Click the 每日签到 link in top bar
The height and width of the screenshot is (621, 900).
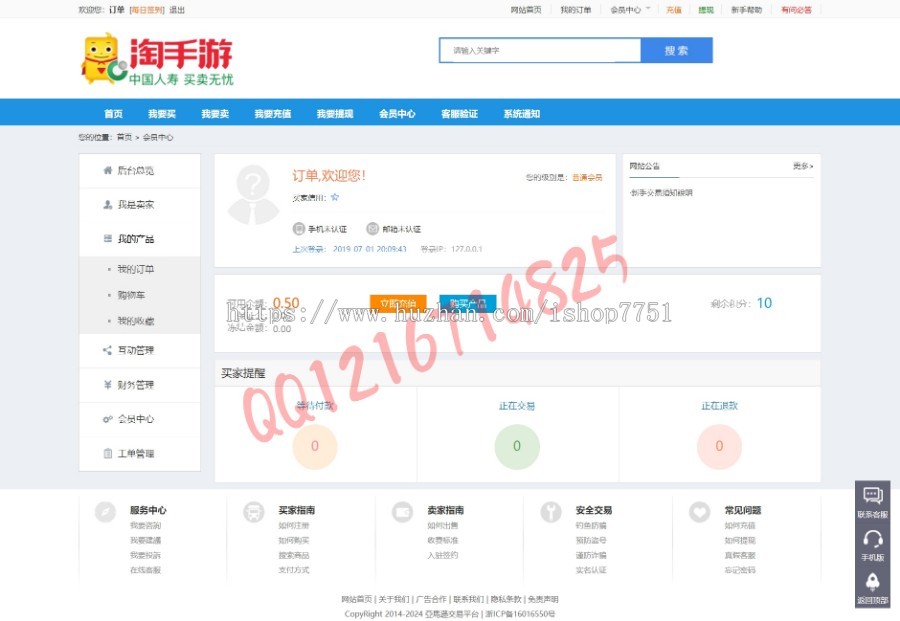pos(147,10)
